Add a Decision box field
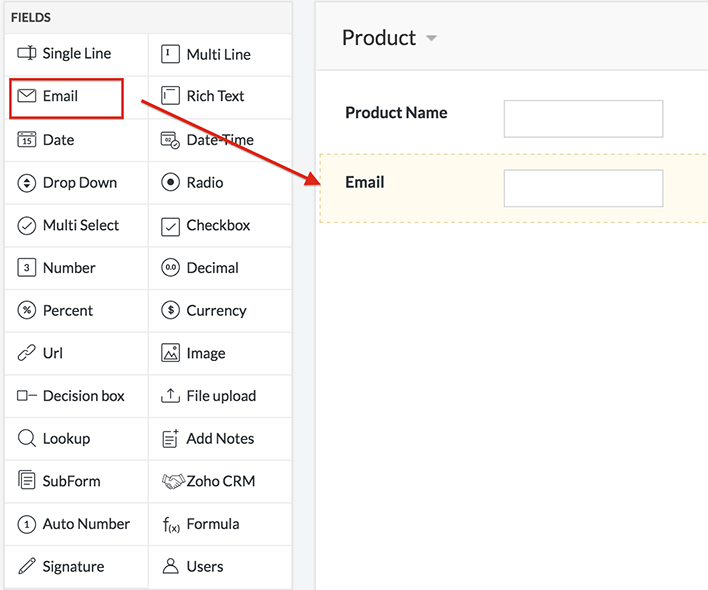708x590 pixels. tap(83, 396)
